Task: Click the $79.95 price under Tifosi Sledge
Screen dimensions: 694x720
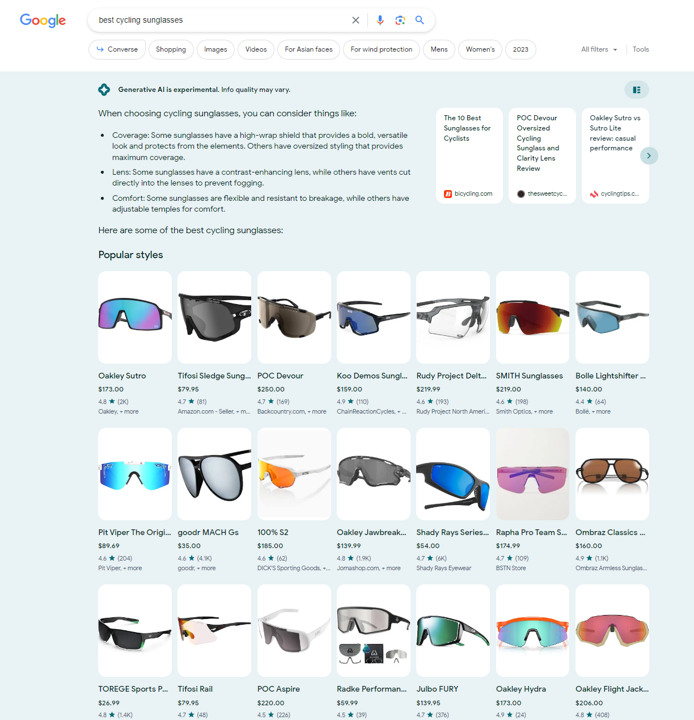Action: click(x=188, y=389)
